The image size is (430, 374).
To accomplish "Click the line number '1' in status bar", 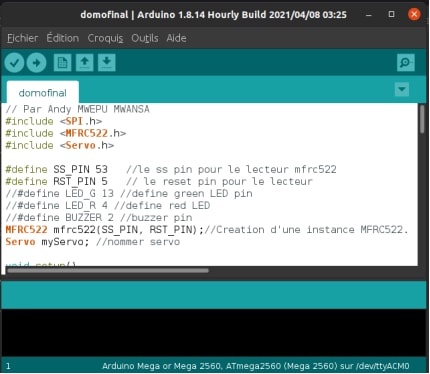I will point(8,366).
